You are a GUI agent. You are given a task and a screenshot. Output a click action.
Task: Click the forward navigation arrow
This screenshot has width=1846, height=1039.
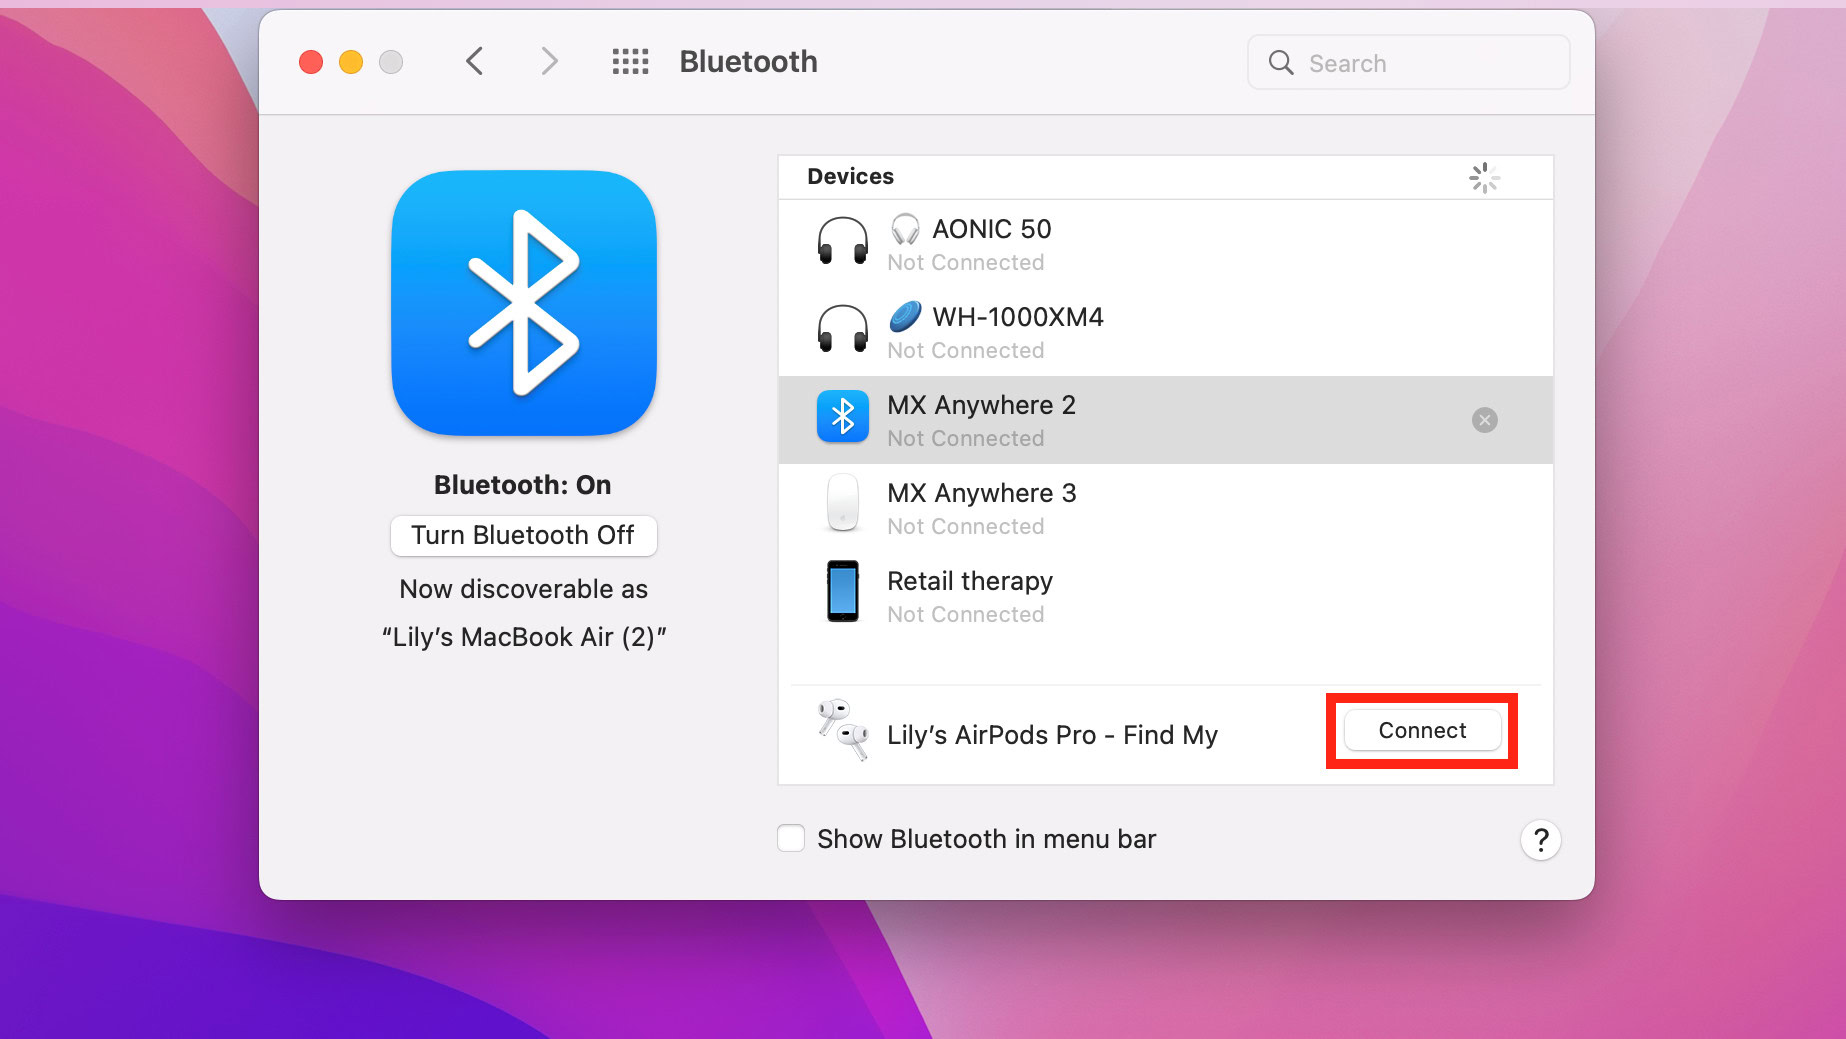[549, 61]
